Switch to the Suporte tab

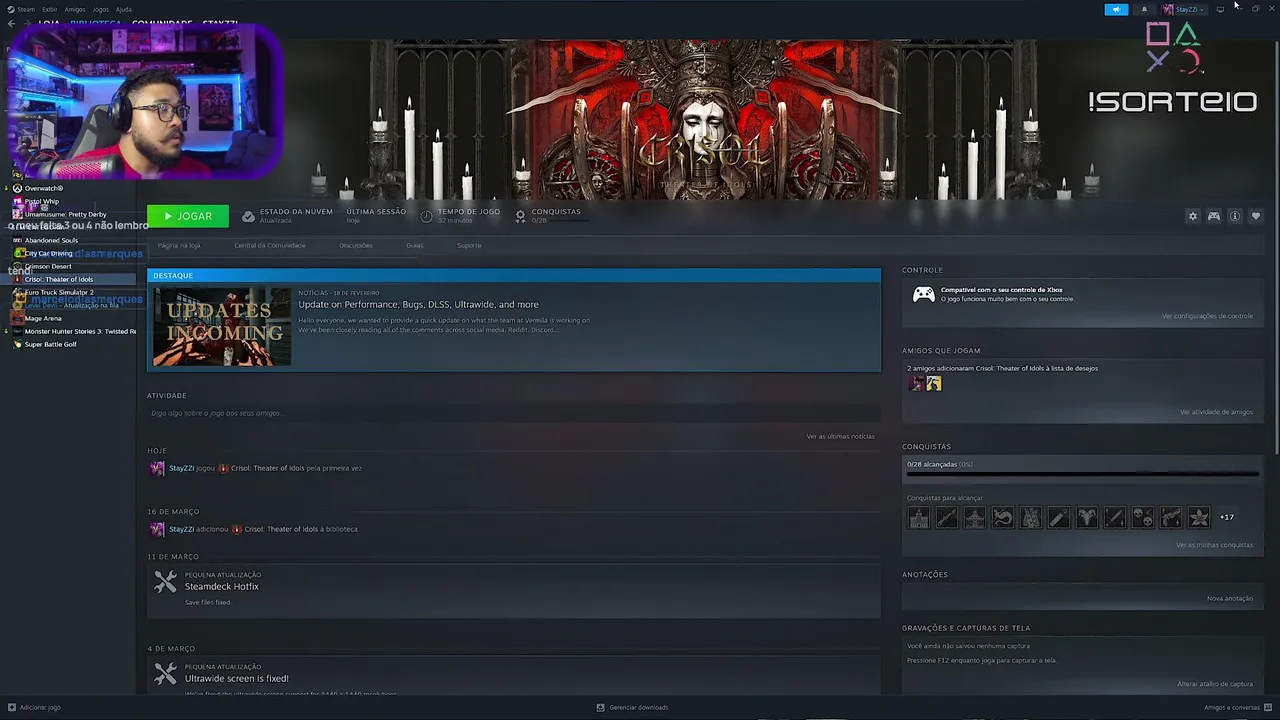click(469, 245)
